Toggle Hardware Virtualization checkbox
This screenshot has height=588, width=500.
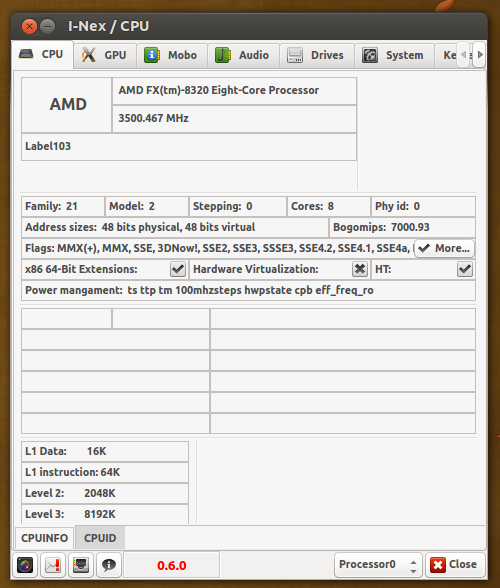click(360, 269)
